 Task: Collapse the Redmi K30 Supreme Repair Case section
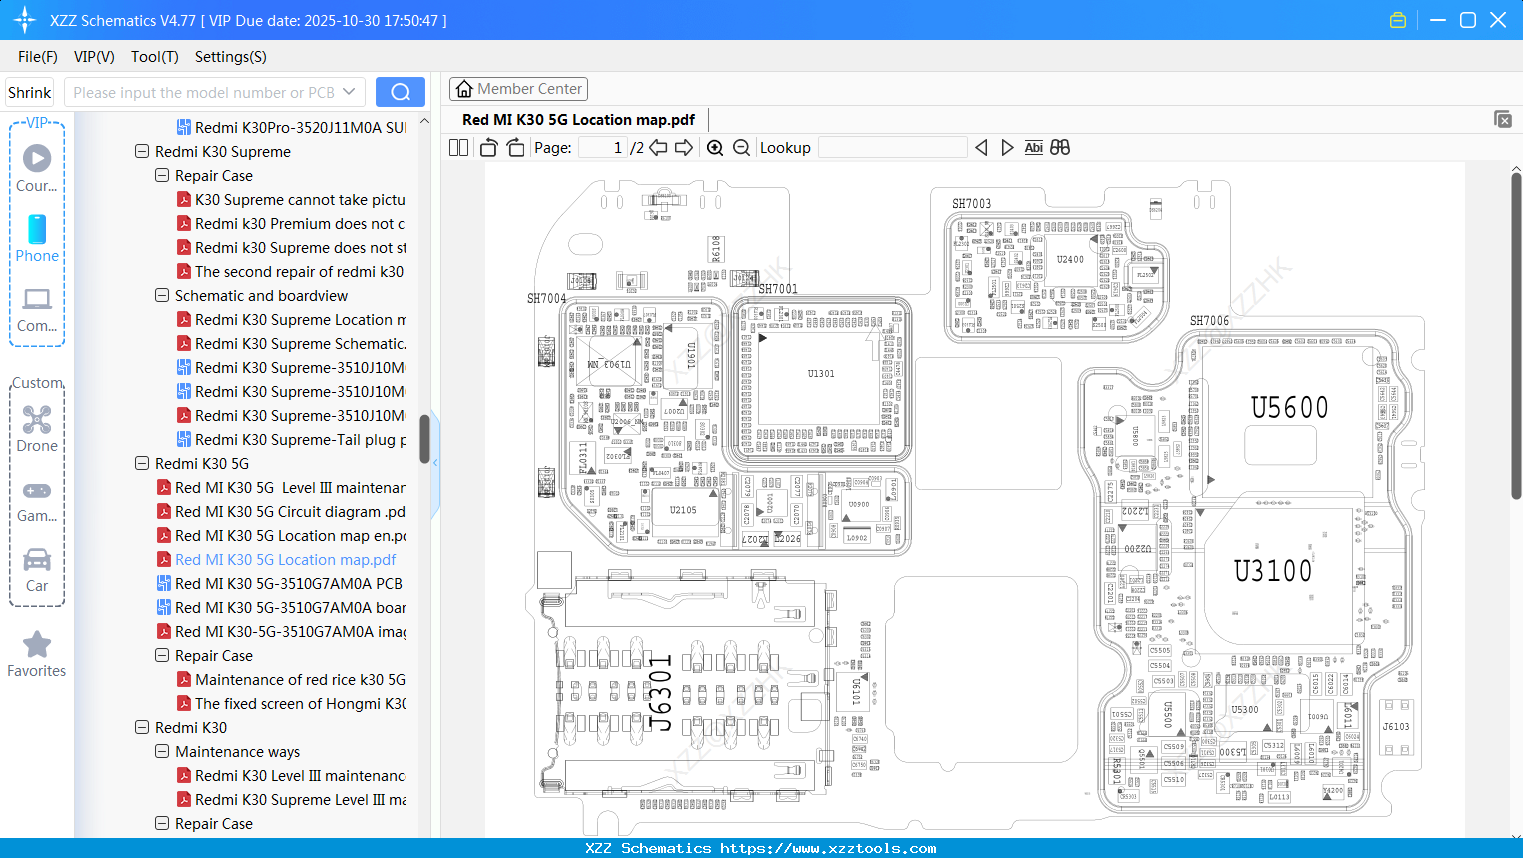coord(161,175)
